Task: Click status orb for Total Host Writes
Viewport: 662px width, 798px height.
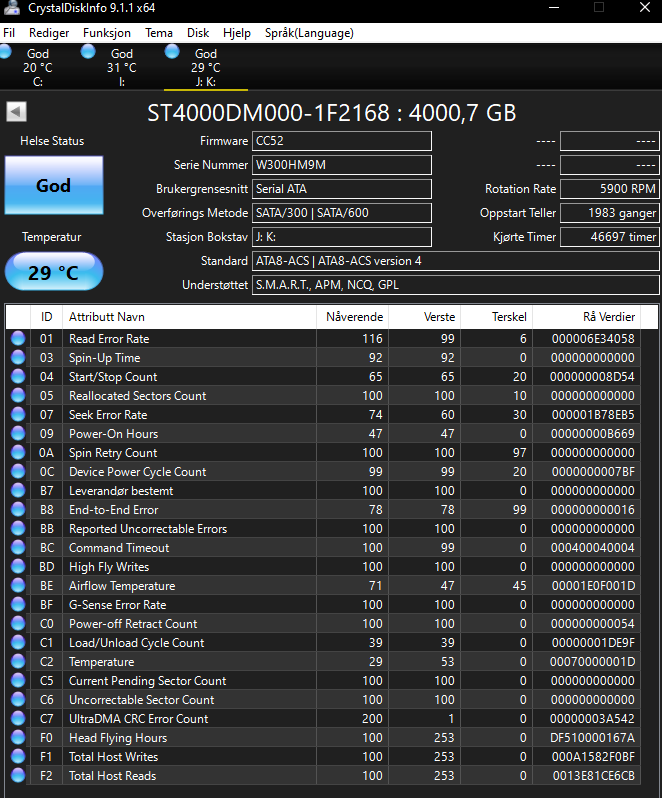Action: click(18, 756)
